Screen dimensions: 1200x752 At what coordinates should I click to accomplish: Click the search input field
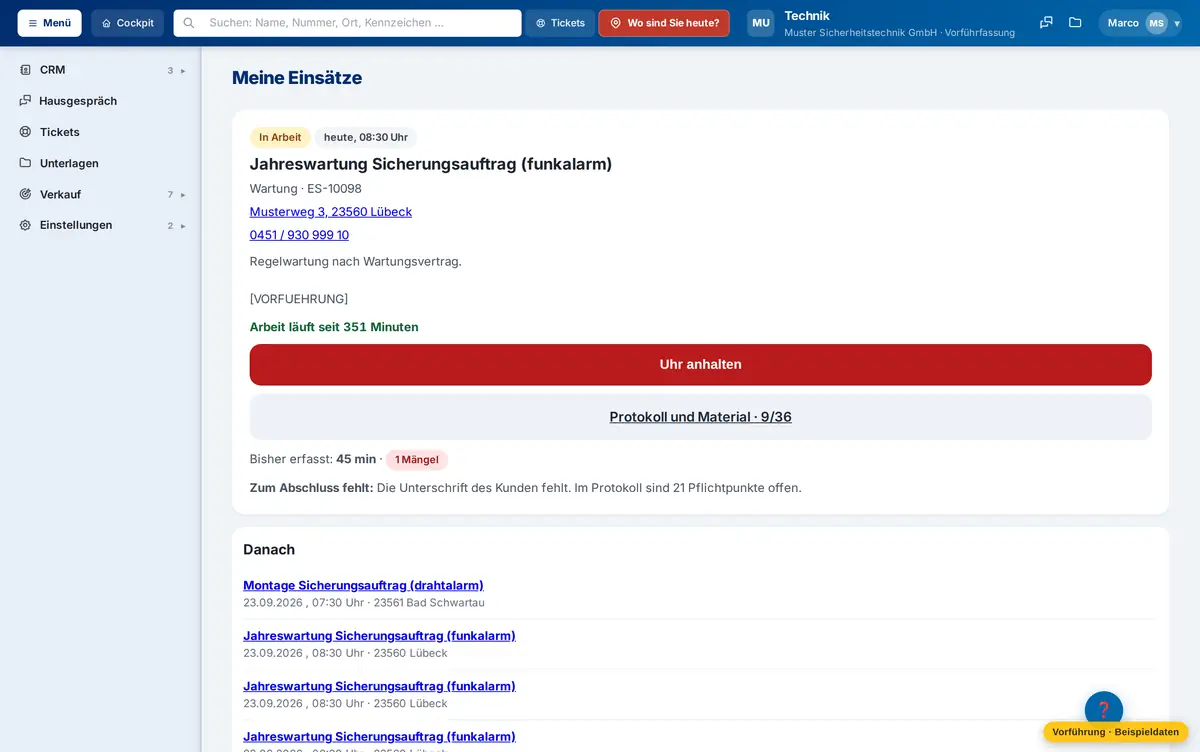[x=348, y=23]
